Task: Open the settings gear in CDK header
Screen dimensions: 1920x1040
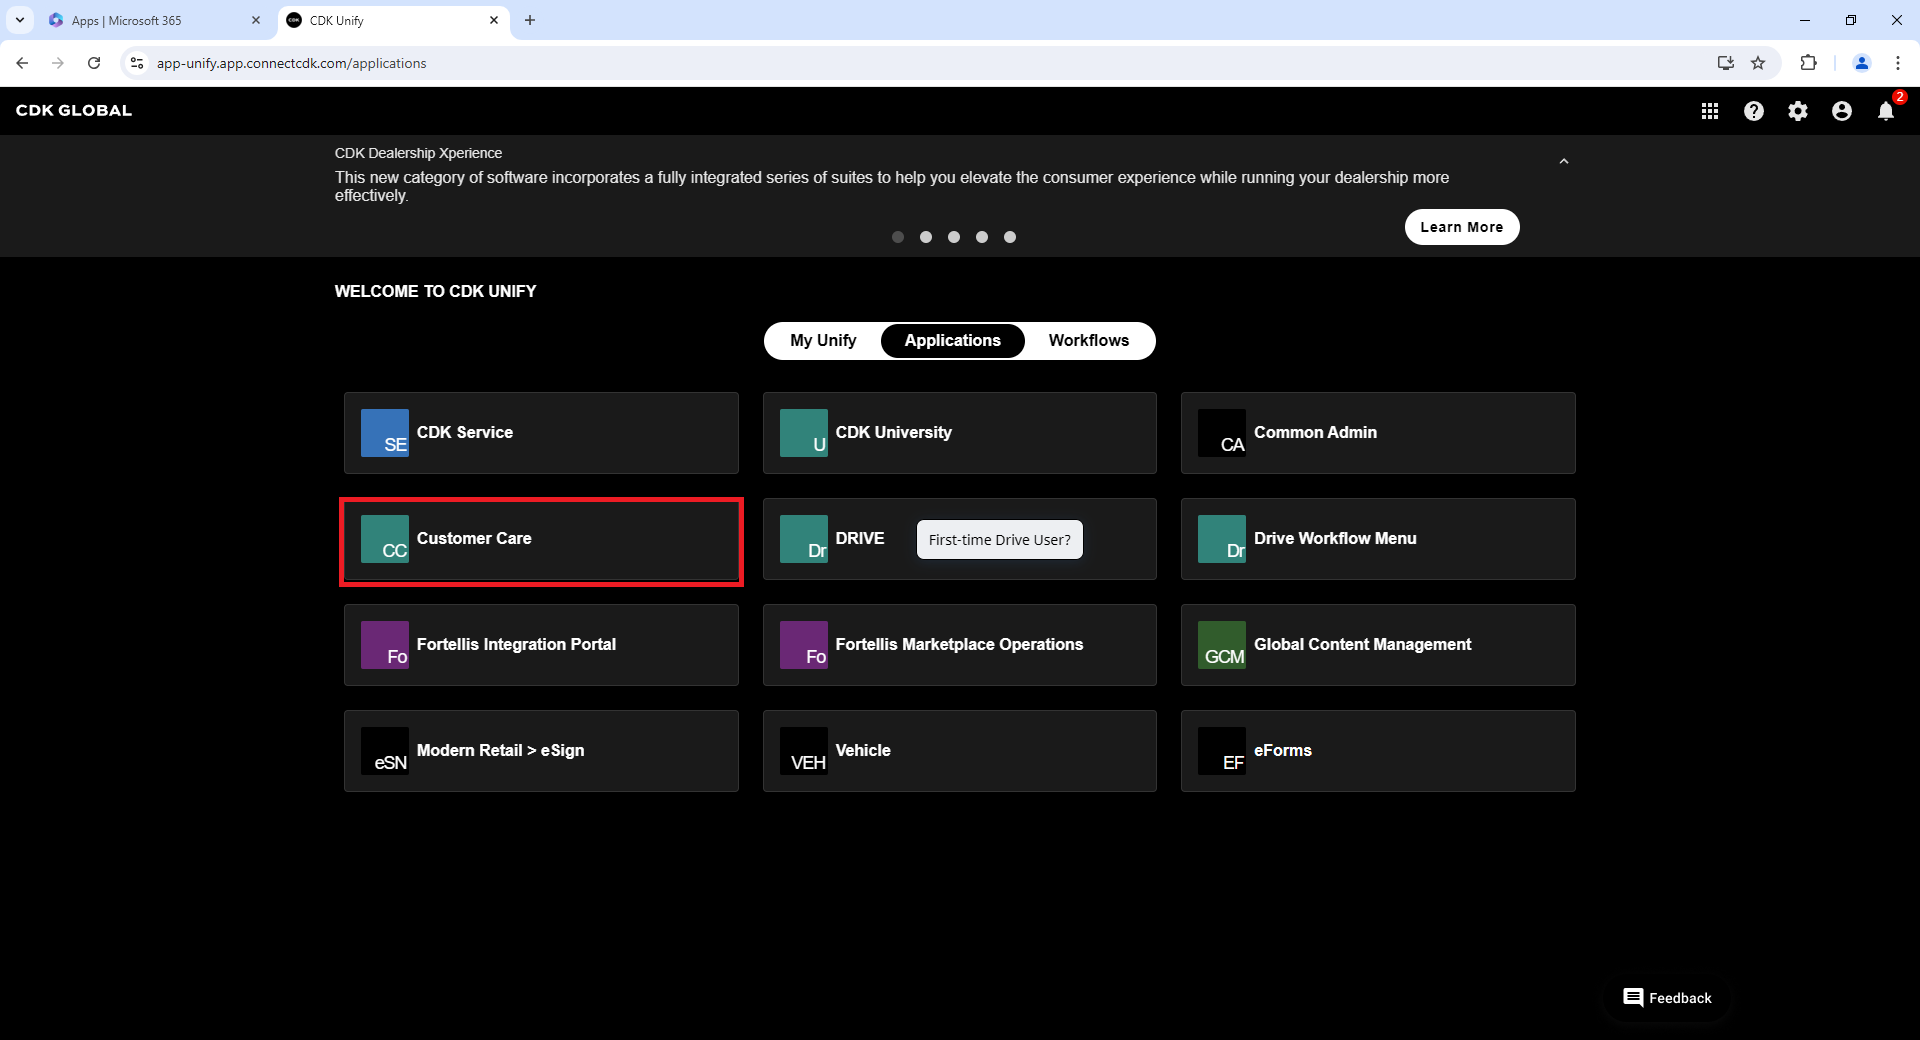Action: tap(1798, 111)
